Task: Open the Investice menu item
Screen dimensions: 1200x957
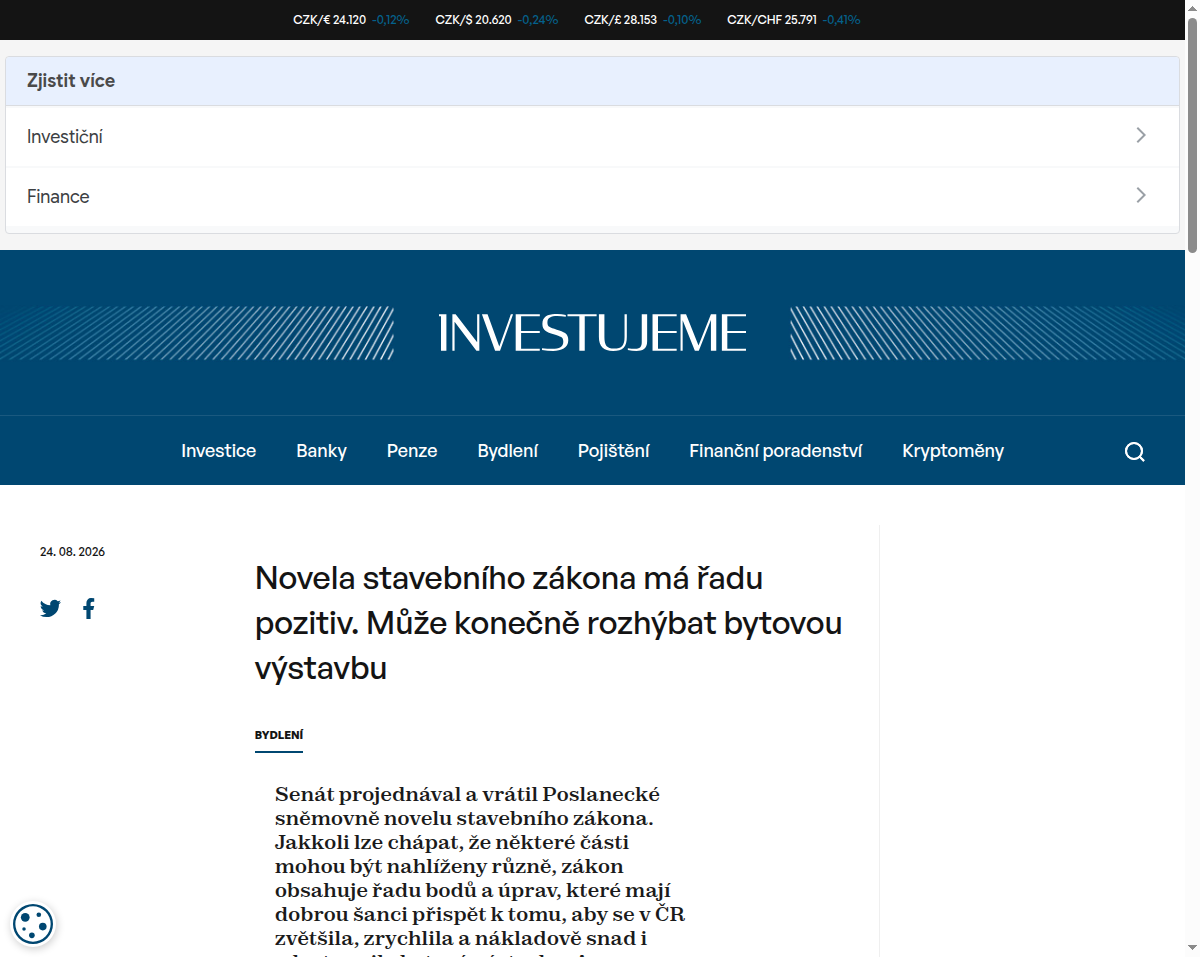Action: click(x=218, y=451)
